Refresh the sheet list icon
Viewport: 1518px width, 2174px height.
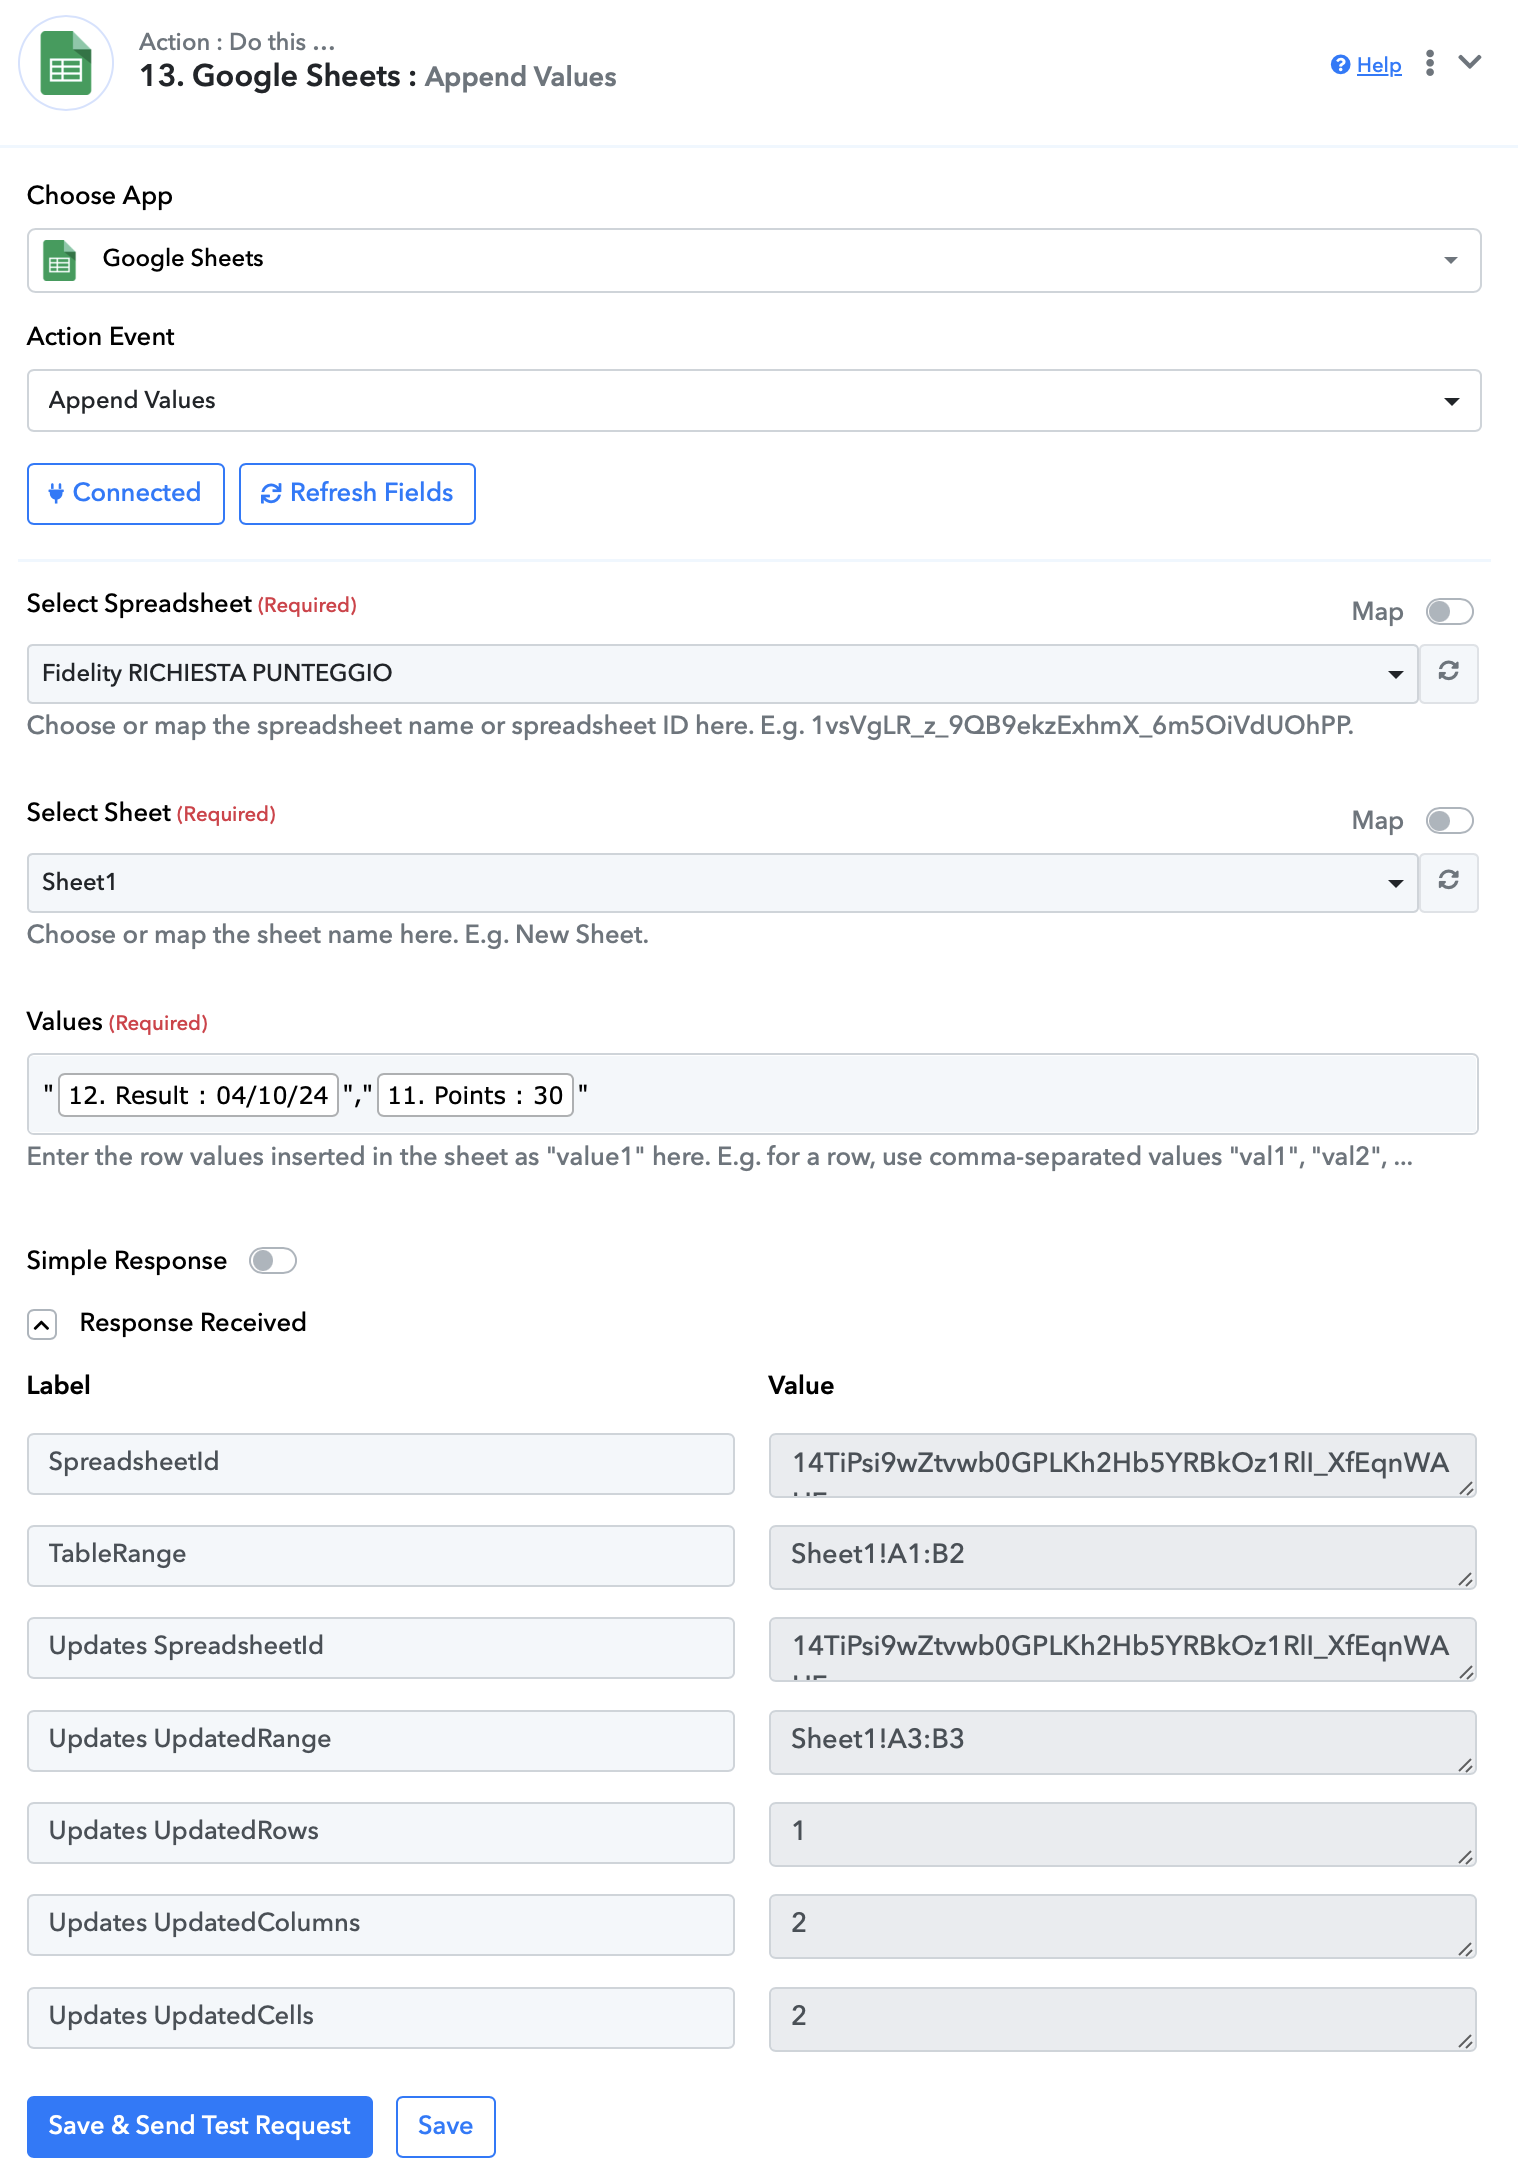pos(1448,881)
